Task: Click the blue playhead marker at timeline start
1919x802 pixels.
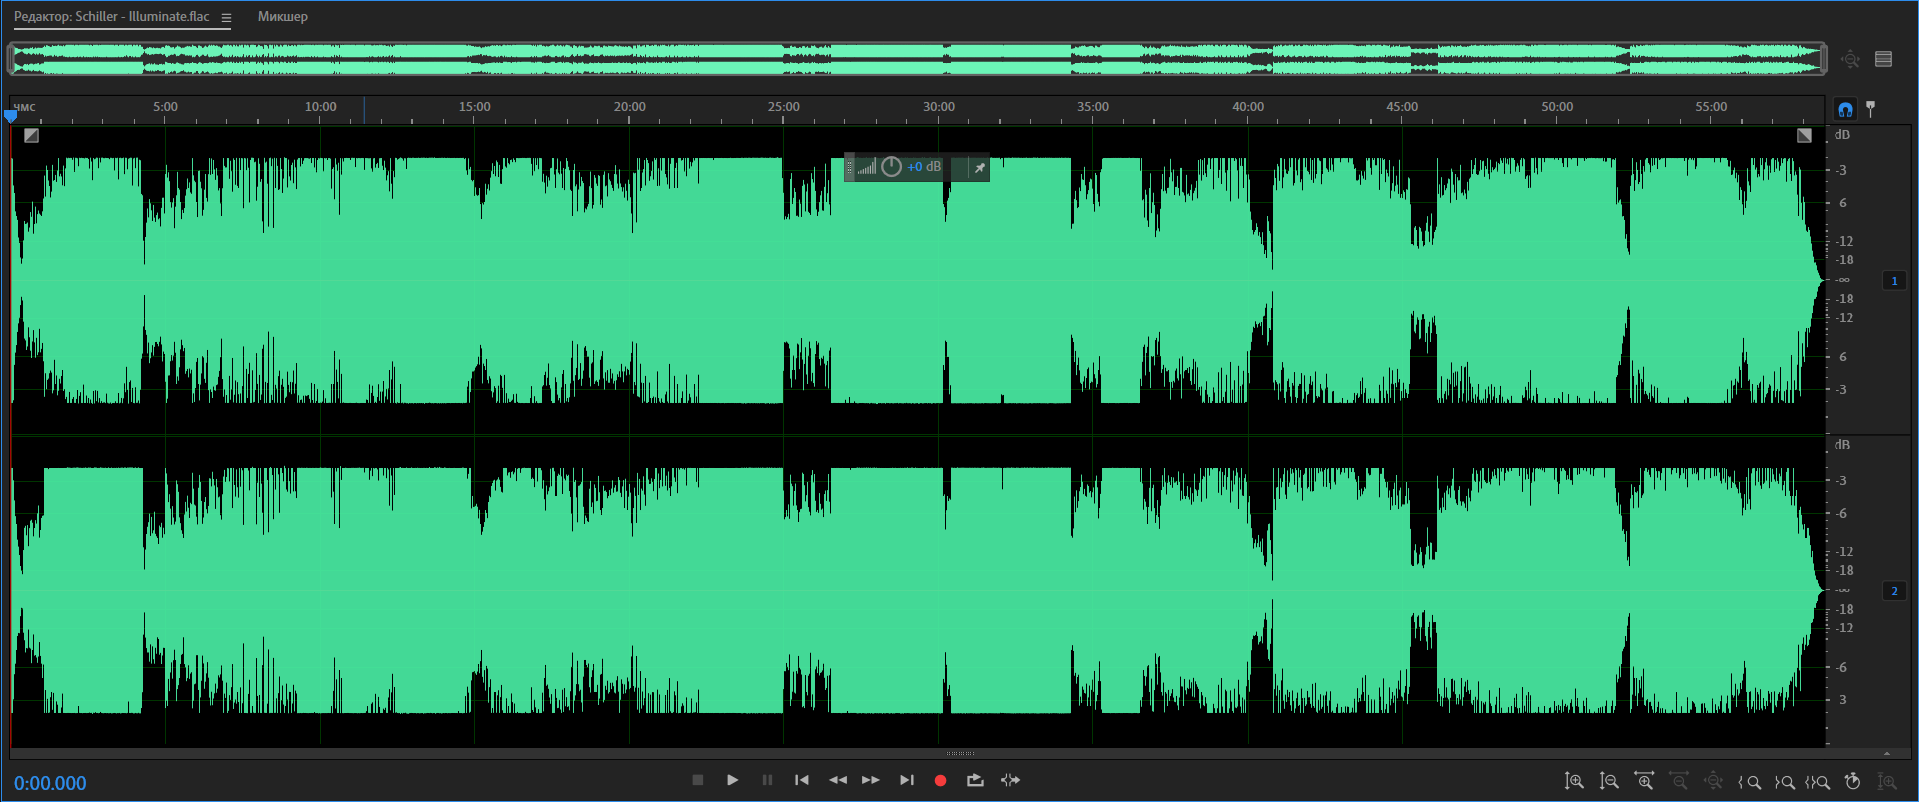Action: pos(11,116)
